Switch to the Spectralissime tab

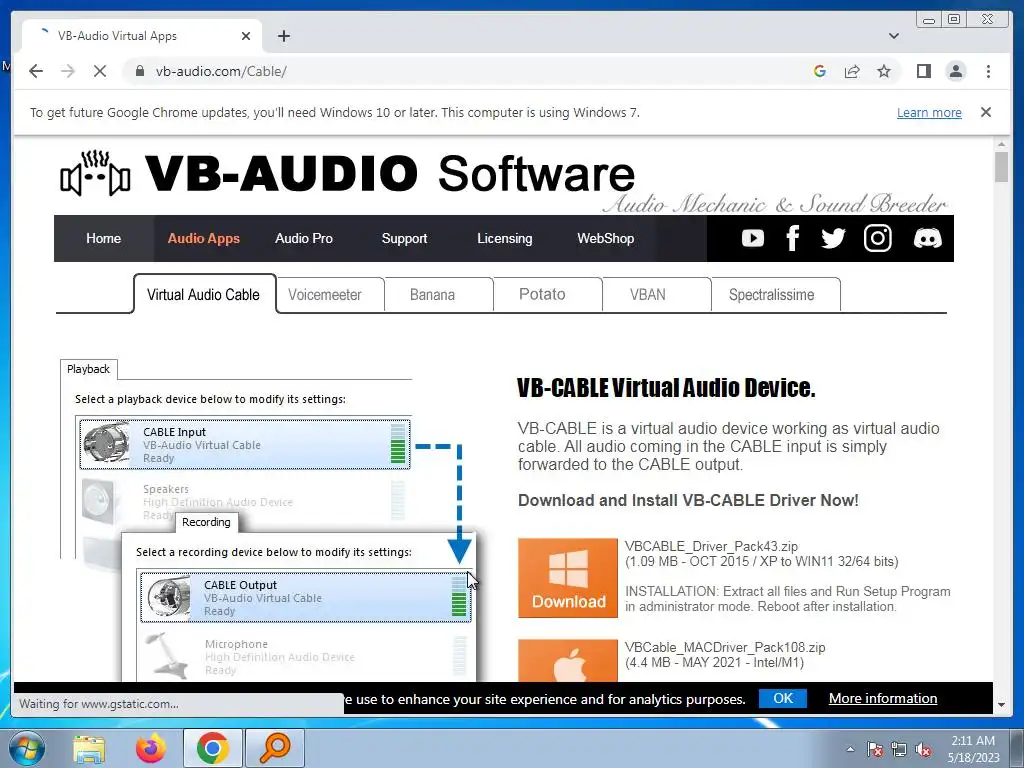point(776,295)
